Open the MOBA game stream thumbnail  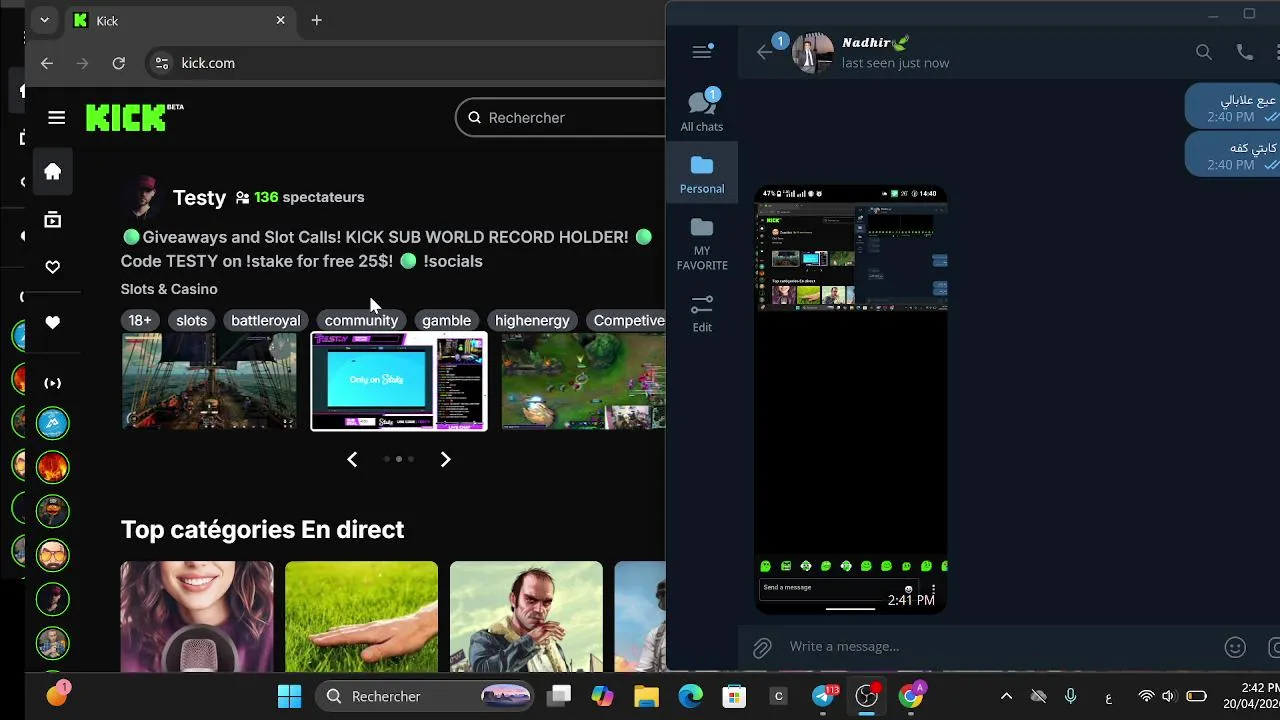583,381
